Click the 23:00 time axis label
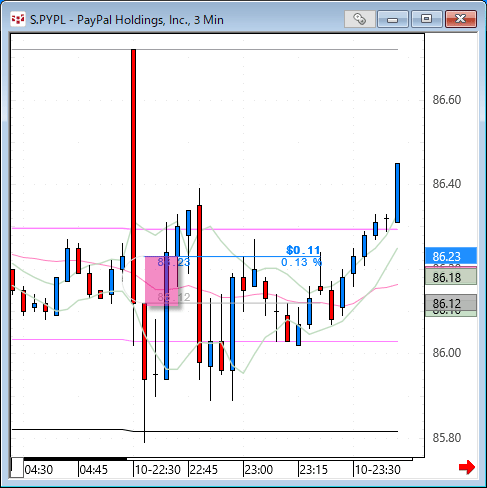487x488 pixels. pos(259,470)
